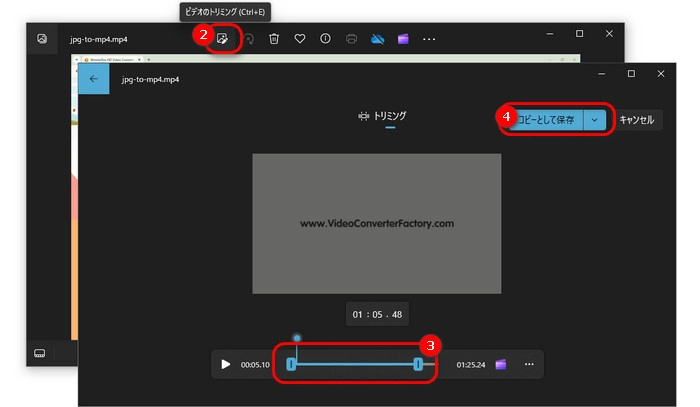Maximize the back Photos window
Viewport: 700px width, 407px height.
pos(579,33)
